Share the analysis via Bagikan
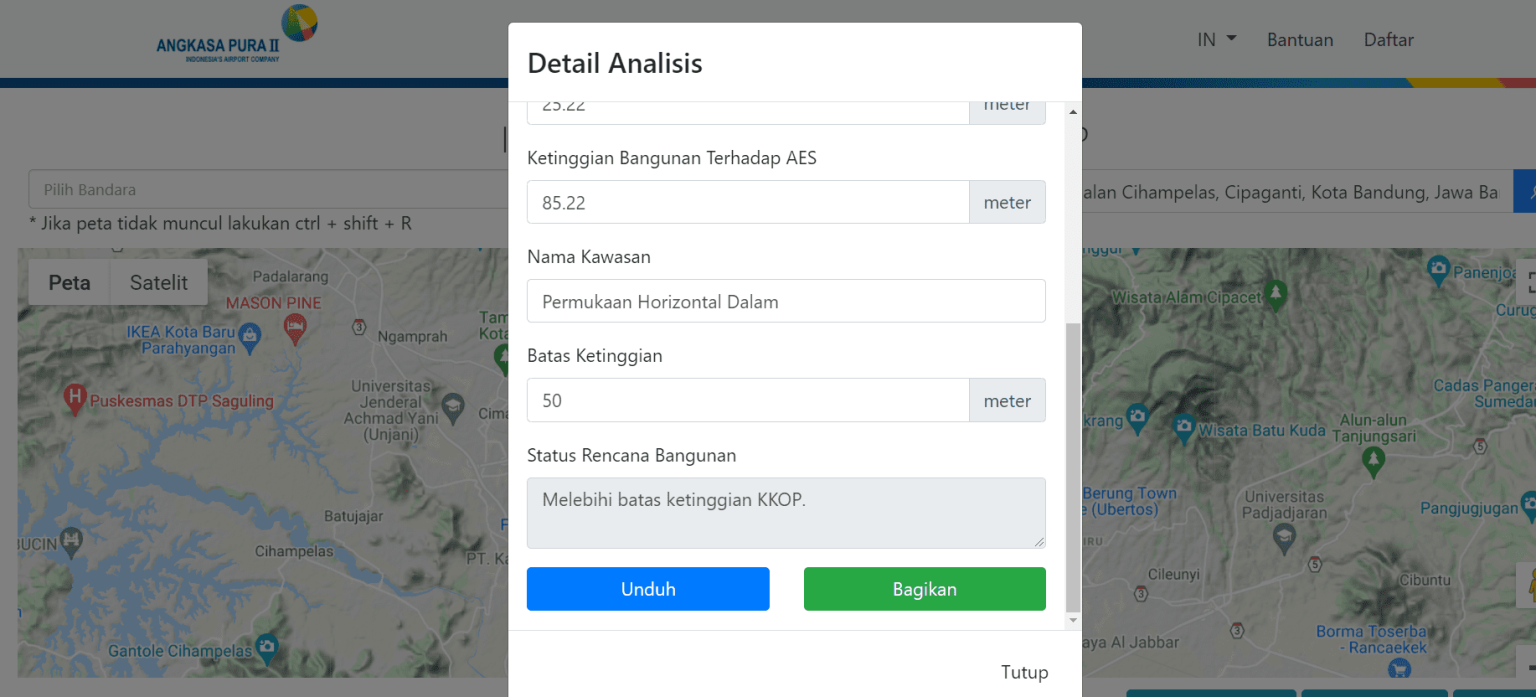This screenshot has height=697, width=1536. point(924,589)
